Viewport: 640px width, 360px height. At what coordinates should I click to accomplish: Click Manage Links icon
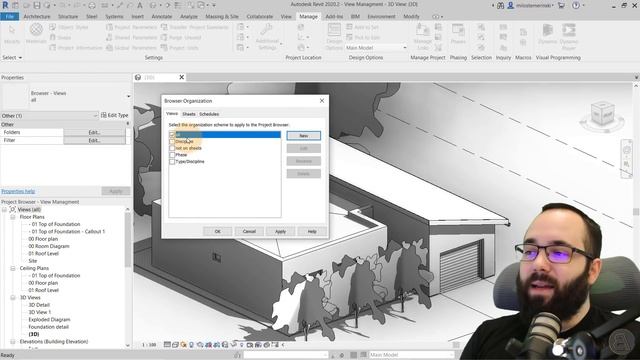tap(422, 30)
